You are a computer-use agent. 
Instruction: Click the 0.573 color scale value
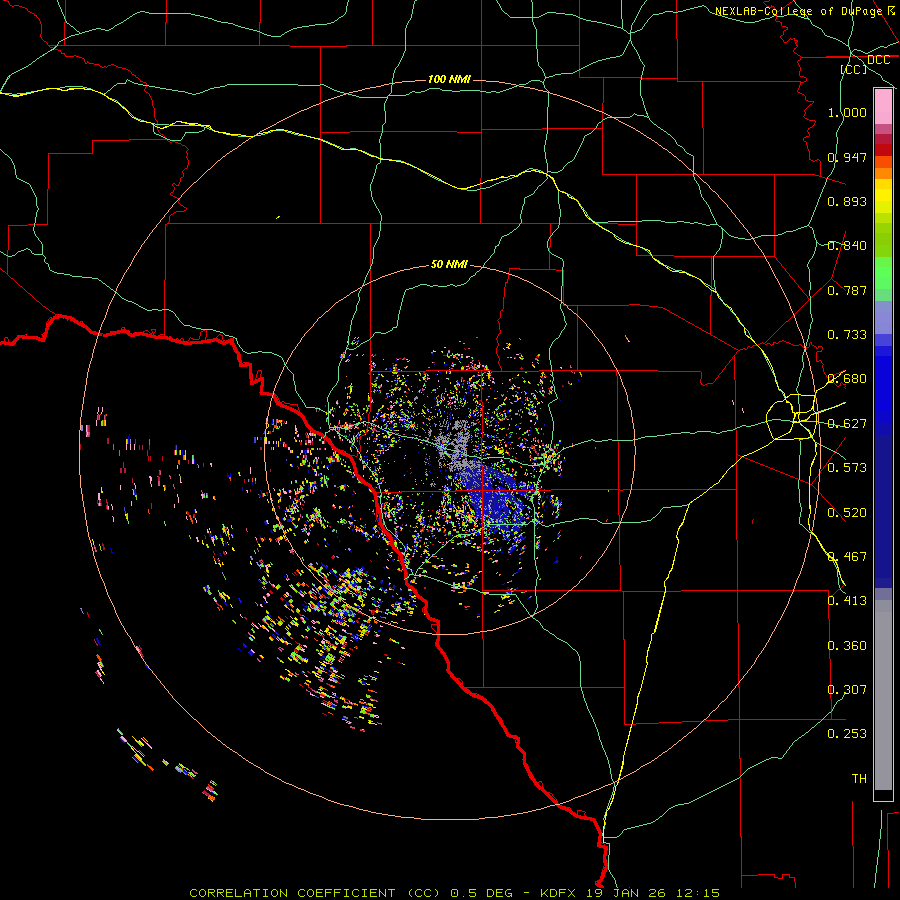(x=847, y=468)
